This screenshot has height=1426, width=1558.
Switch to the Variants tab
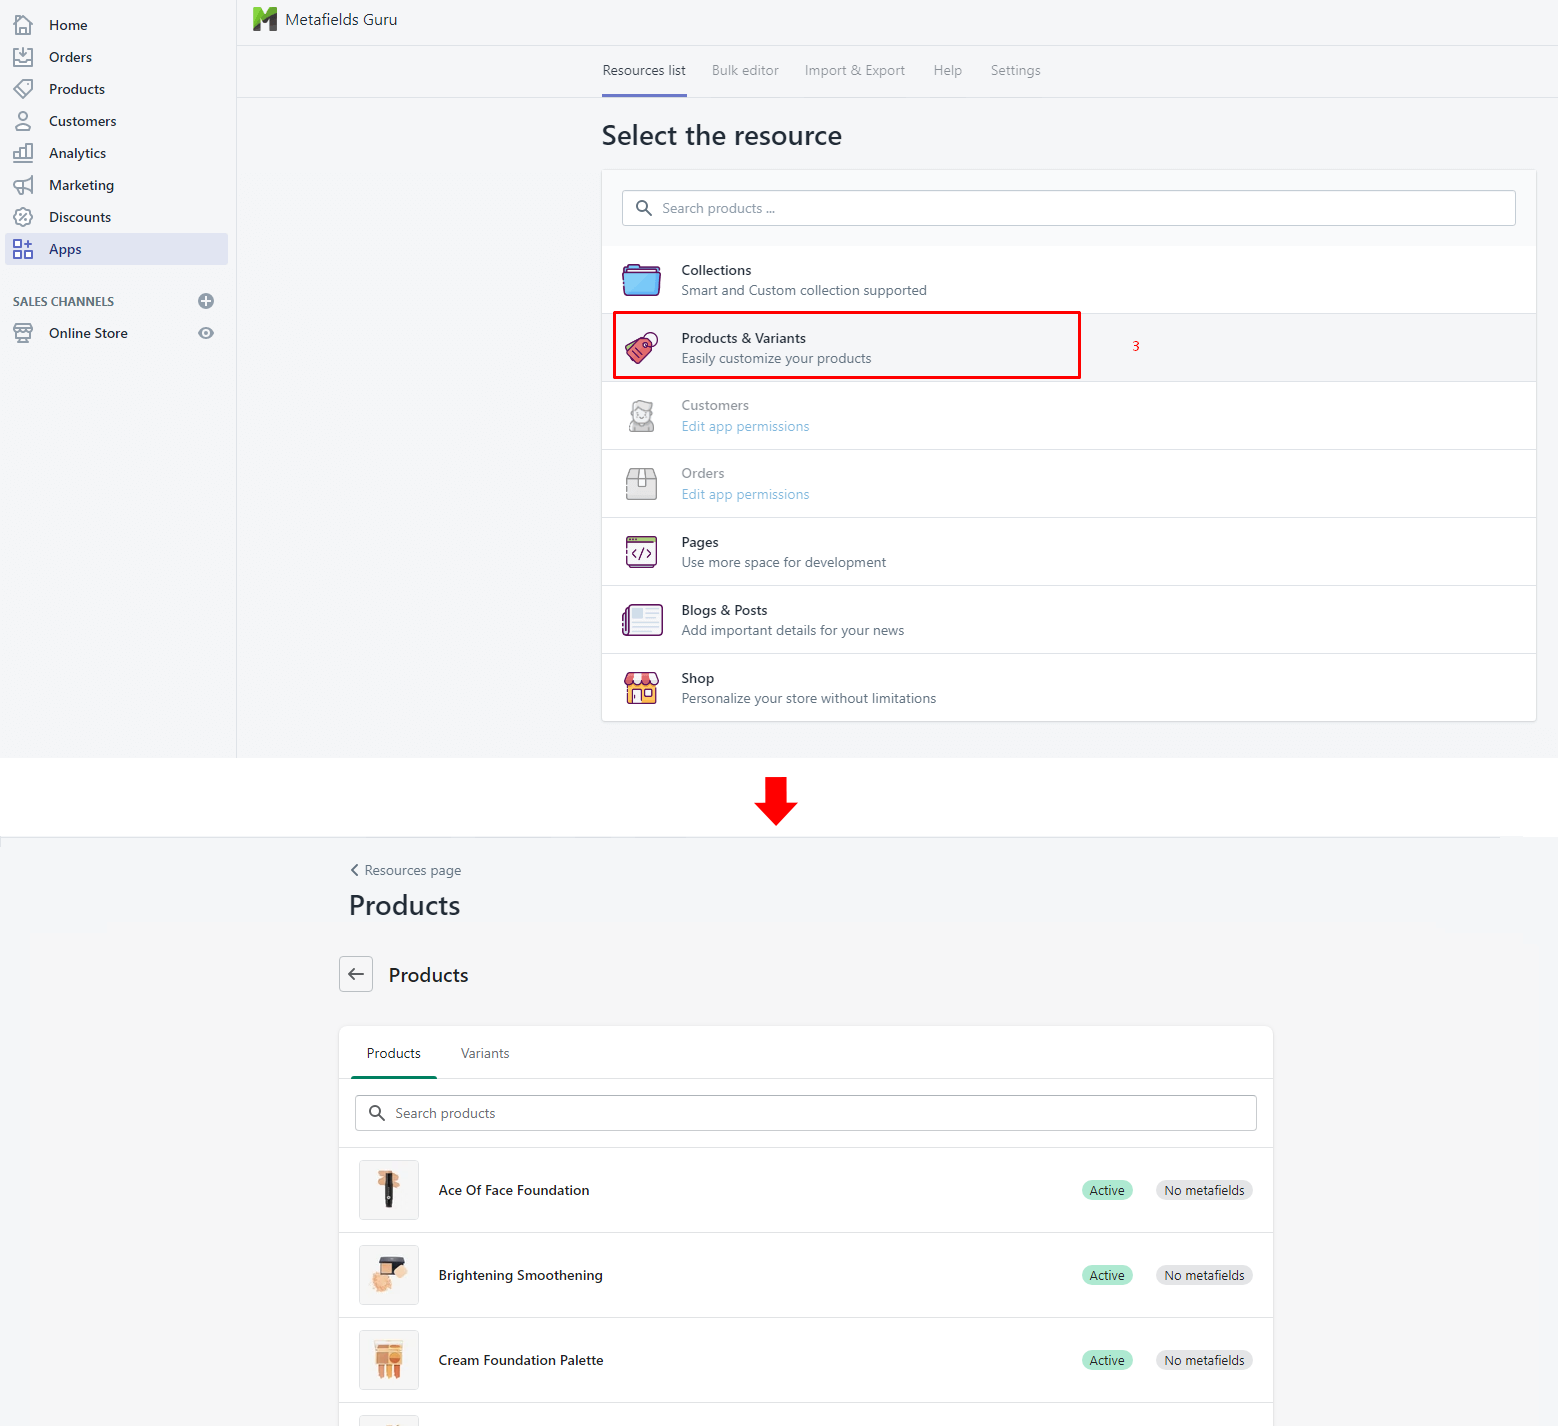coord(485,1053)
